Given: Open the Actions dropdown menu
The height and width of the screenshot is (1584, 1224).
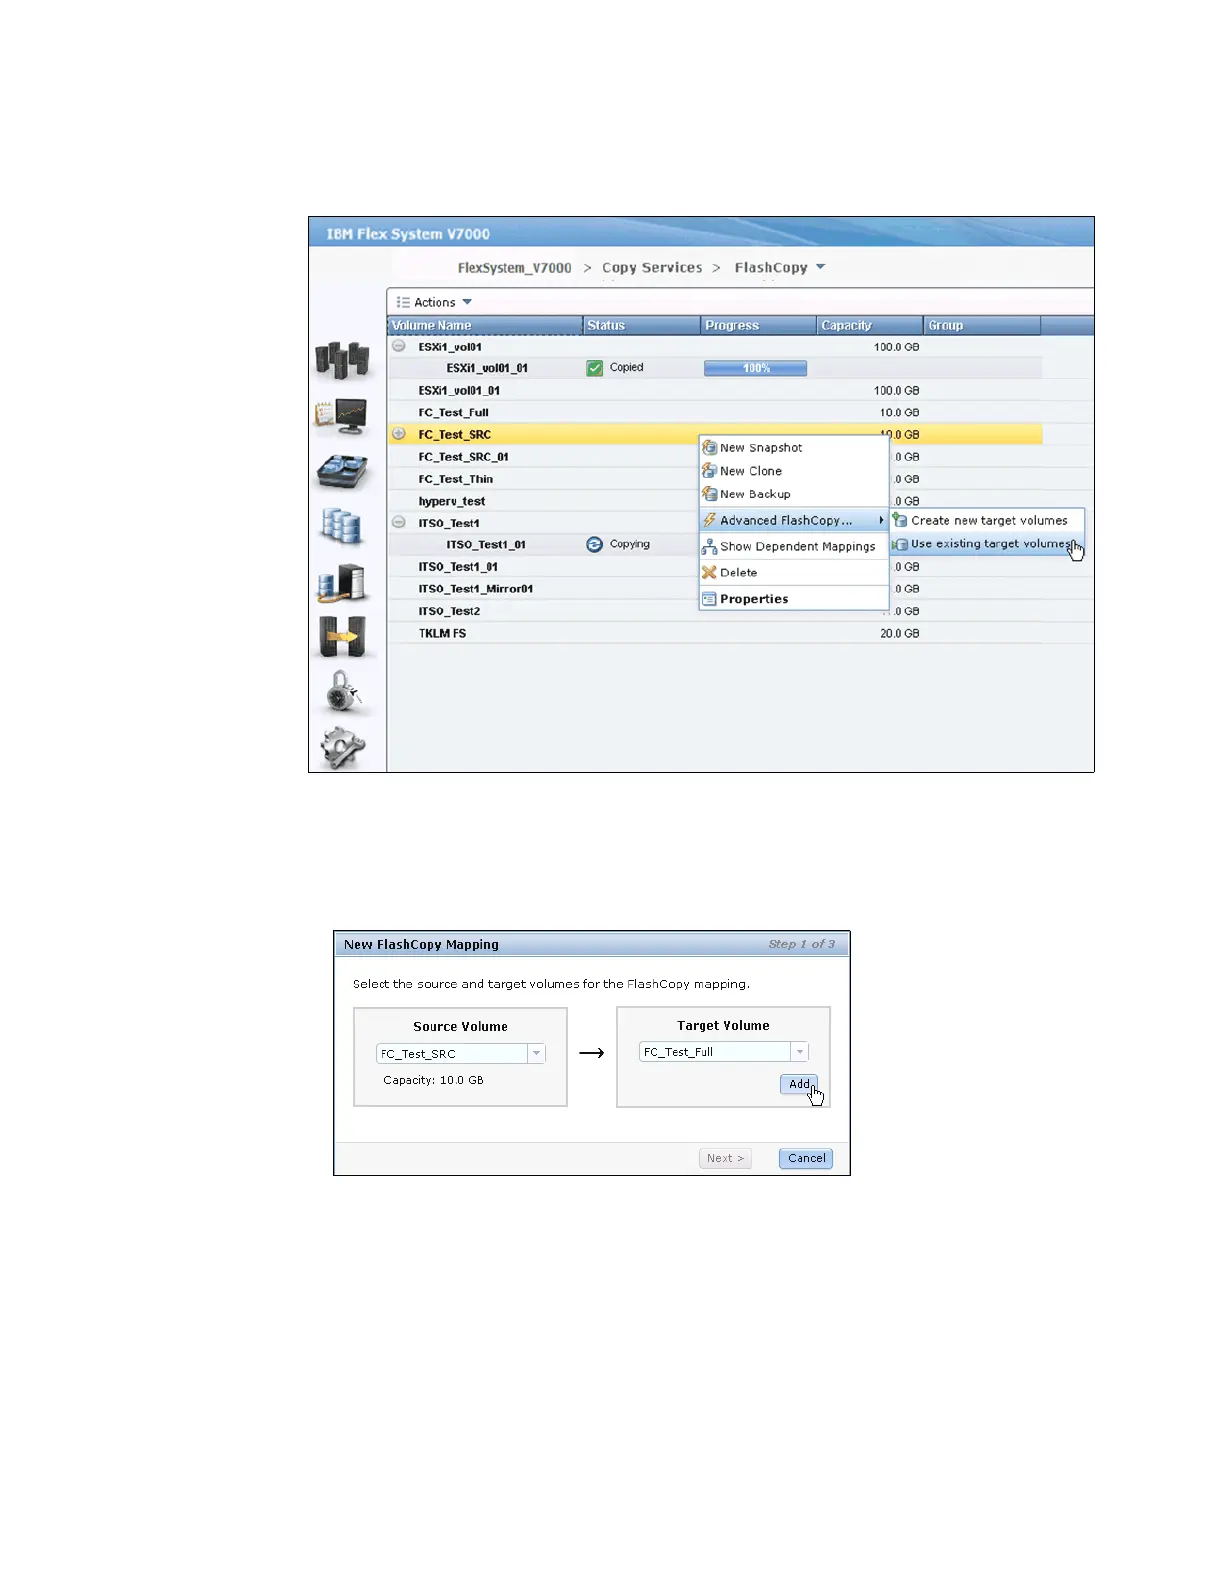Looking at the screenshot, I should tap(434, 302).
